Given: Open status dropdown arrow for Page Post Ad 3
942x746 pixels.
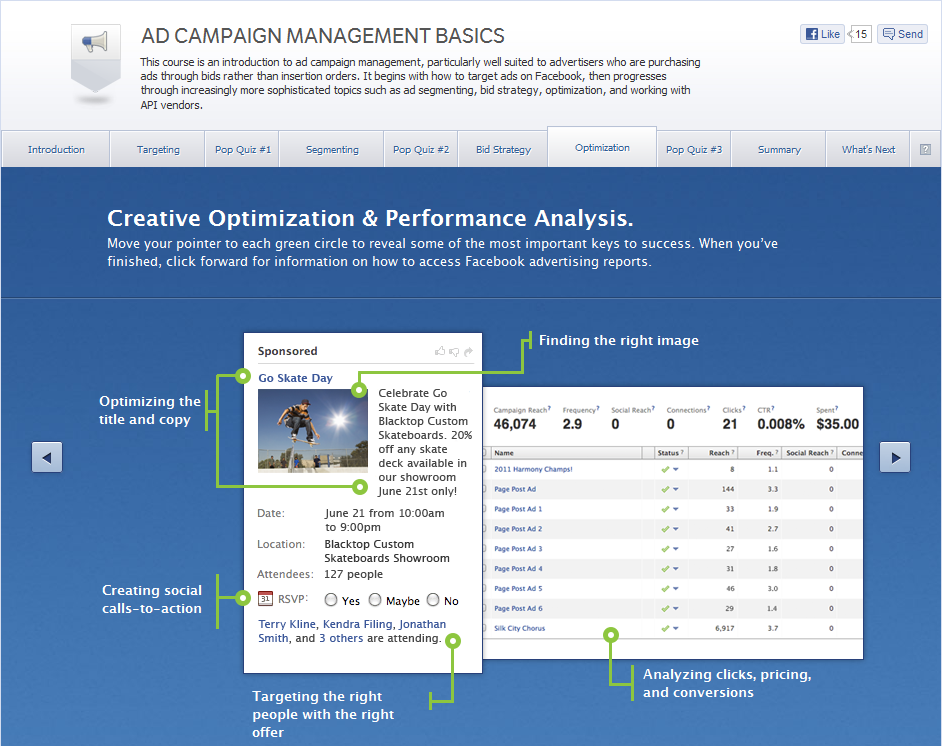Looking at the screenshot, I should 676,549.
